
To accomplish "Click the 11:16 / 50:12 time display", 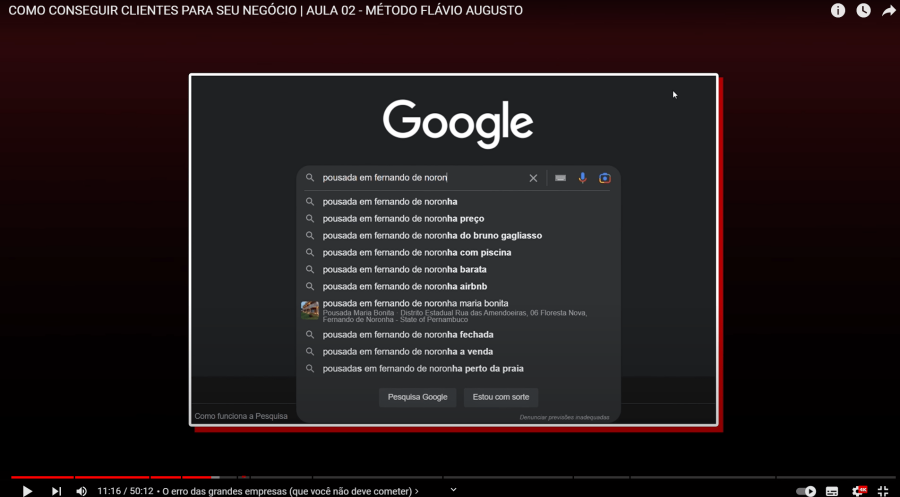I will click(x=125, y=491).
